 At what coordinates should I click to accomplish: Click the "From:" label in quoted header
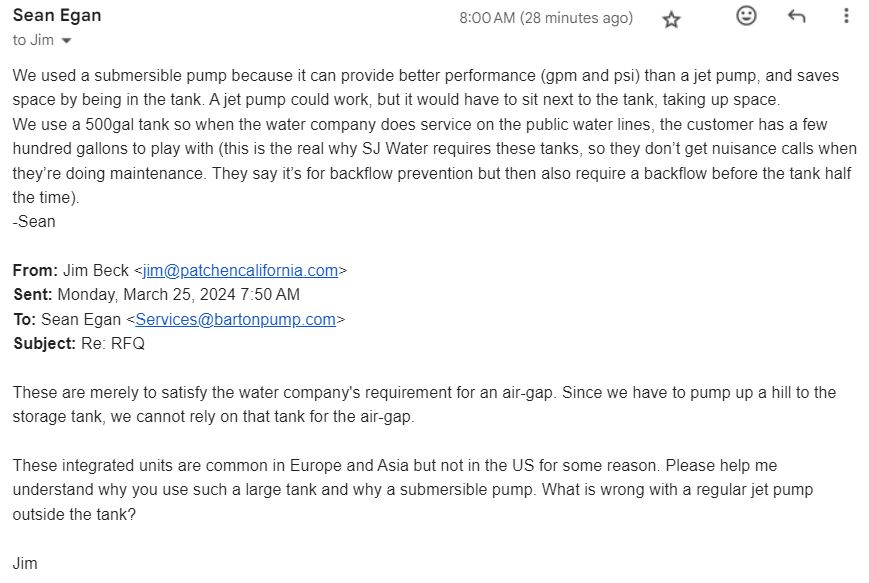click(x=35, y=270)
